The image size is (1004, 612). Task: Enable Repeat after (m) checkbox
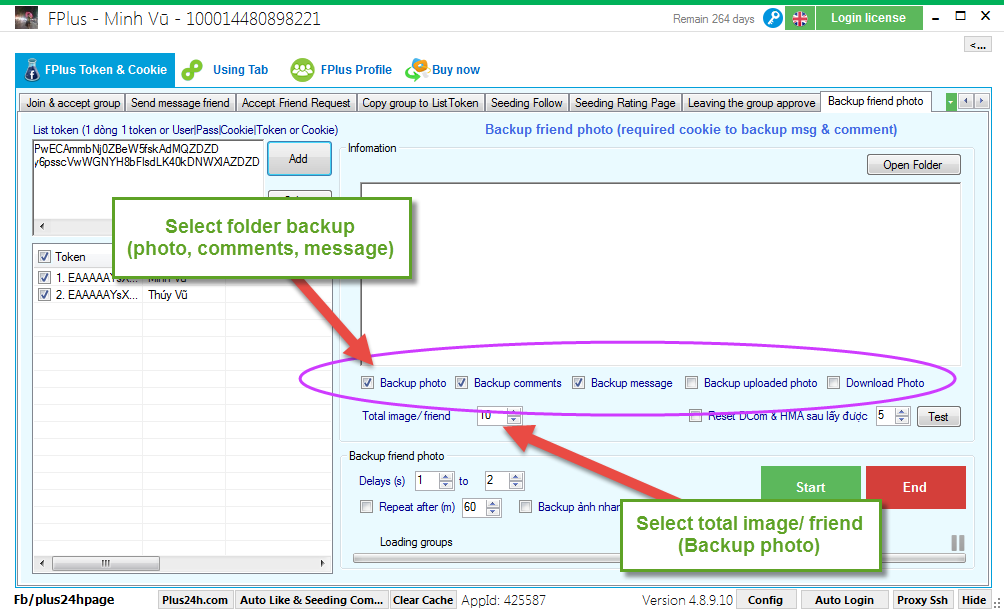[367, 507]
